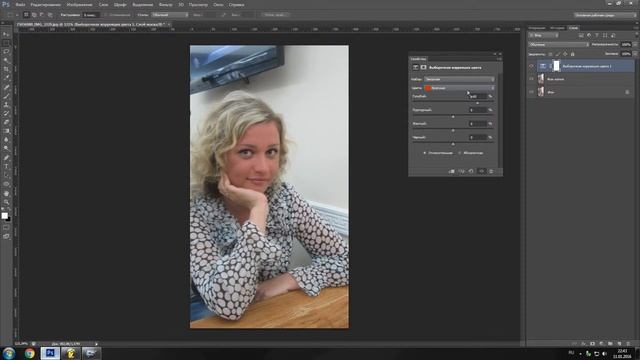This screenshot has width=640, height=360.
Task: Select the Brush tool
Action: [6, 96]
